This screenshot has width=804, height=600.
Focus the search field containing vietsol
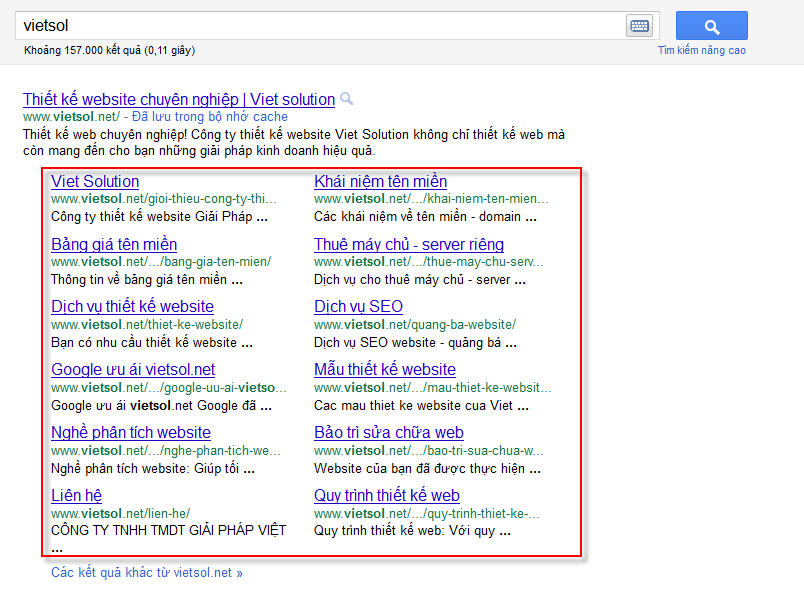[x=320, y=26]
